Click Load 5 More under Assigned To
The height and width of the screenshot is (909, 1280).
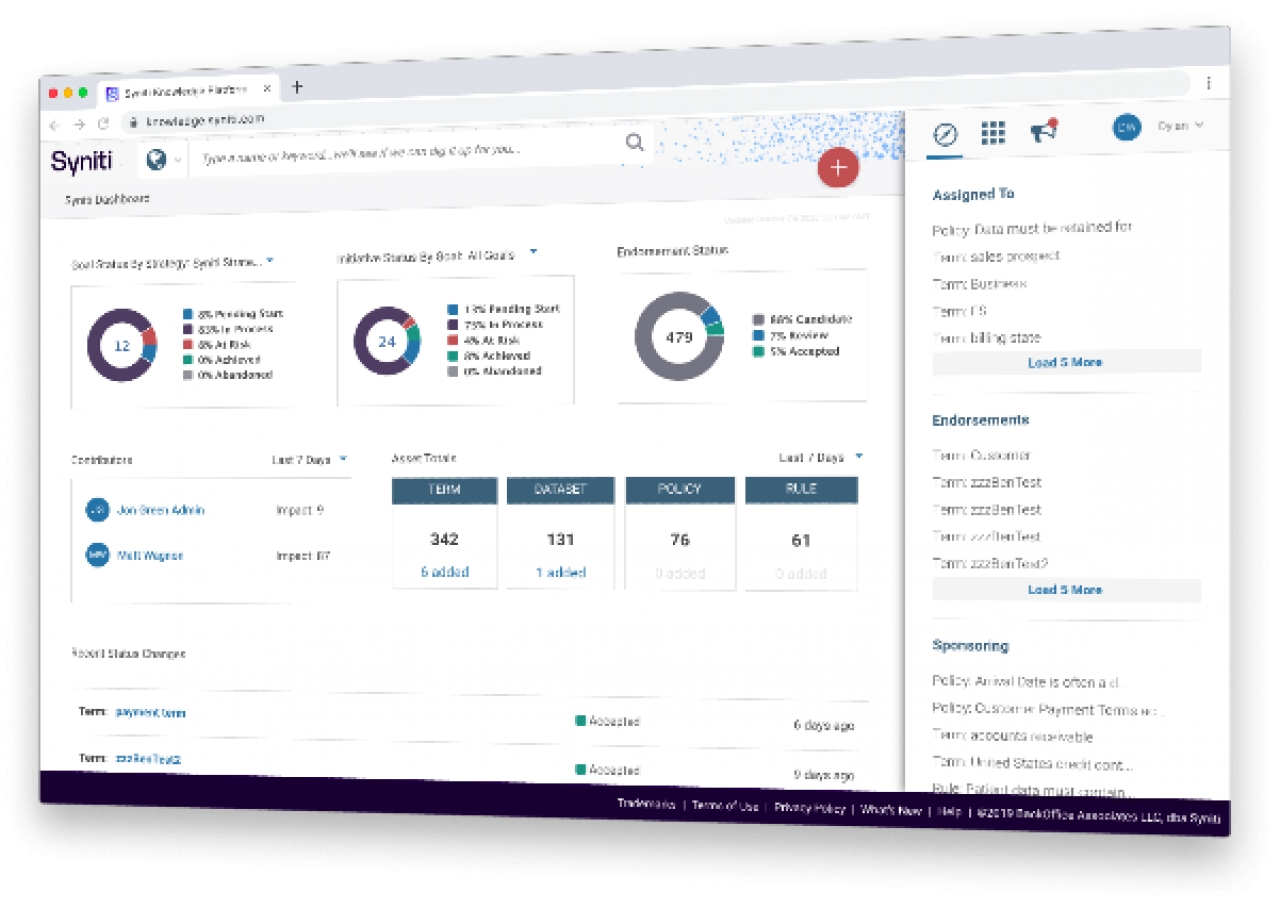coord(1066,361)
